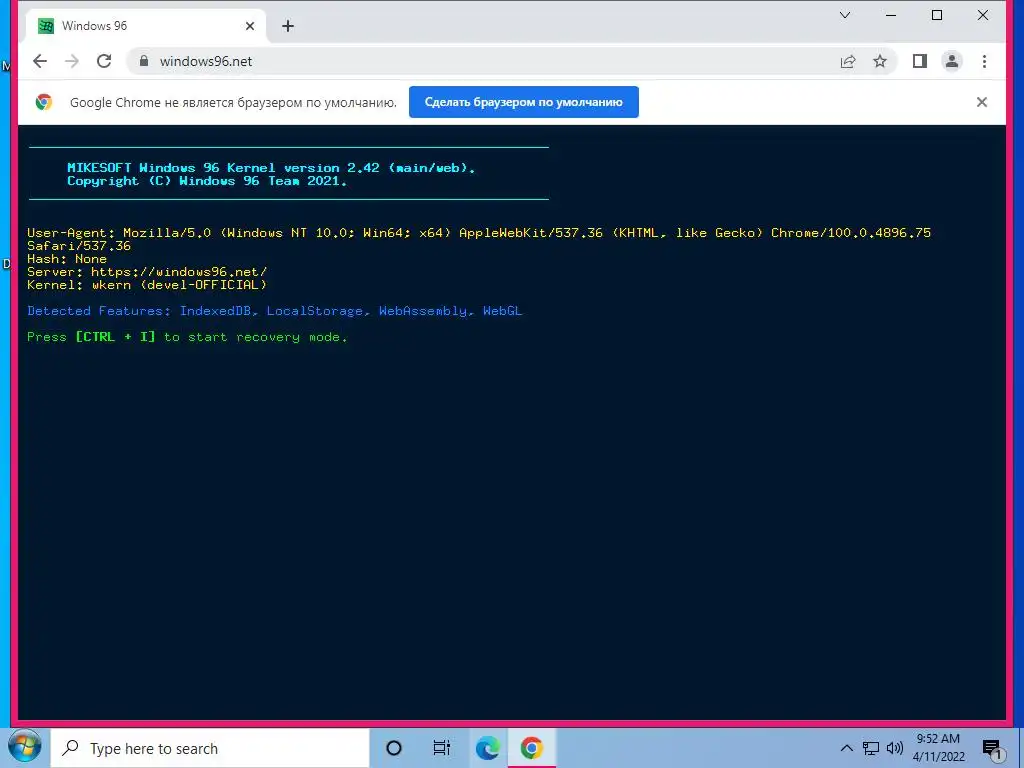Open the Windows Start button
The width and height of the screenshot is (1024, 768).
tap(25, 748)
